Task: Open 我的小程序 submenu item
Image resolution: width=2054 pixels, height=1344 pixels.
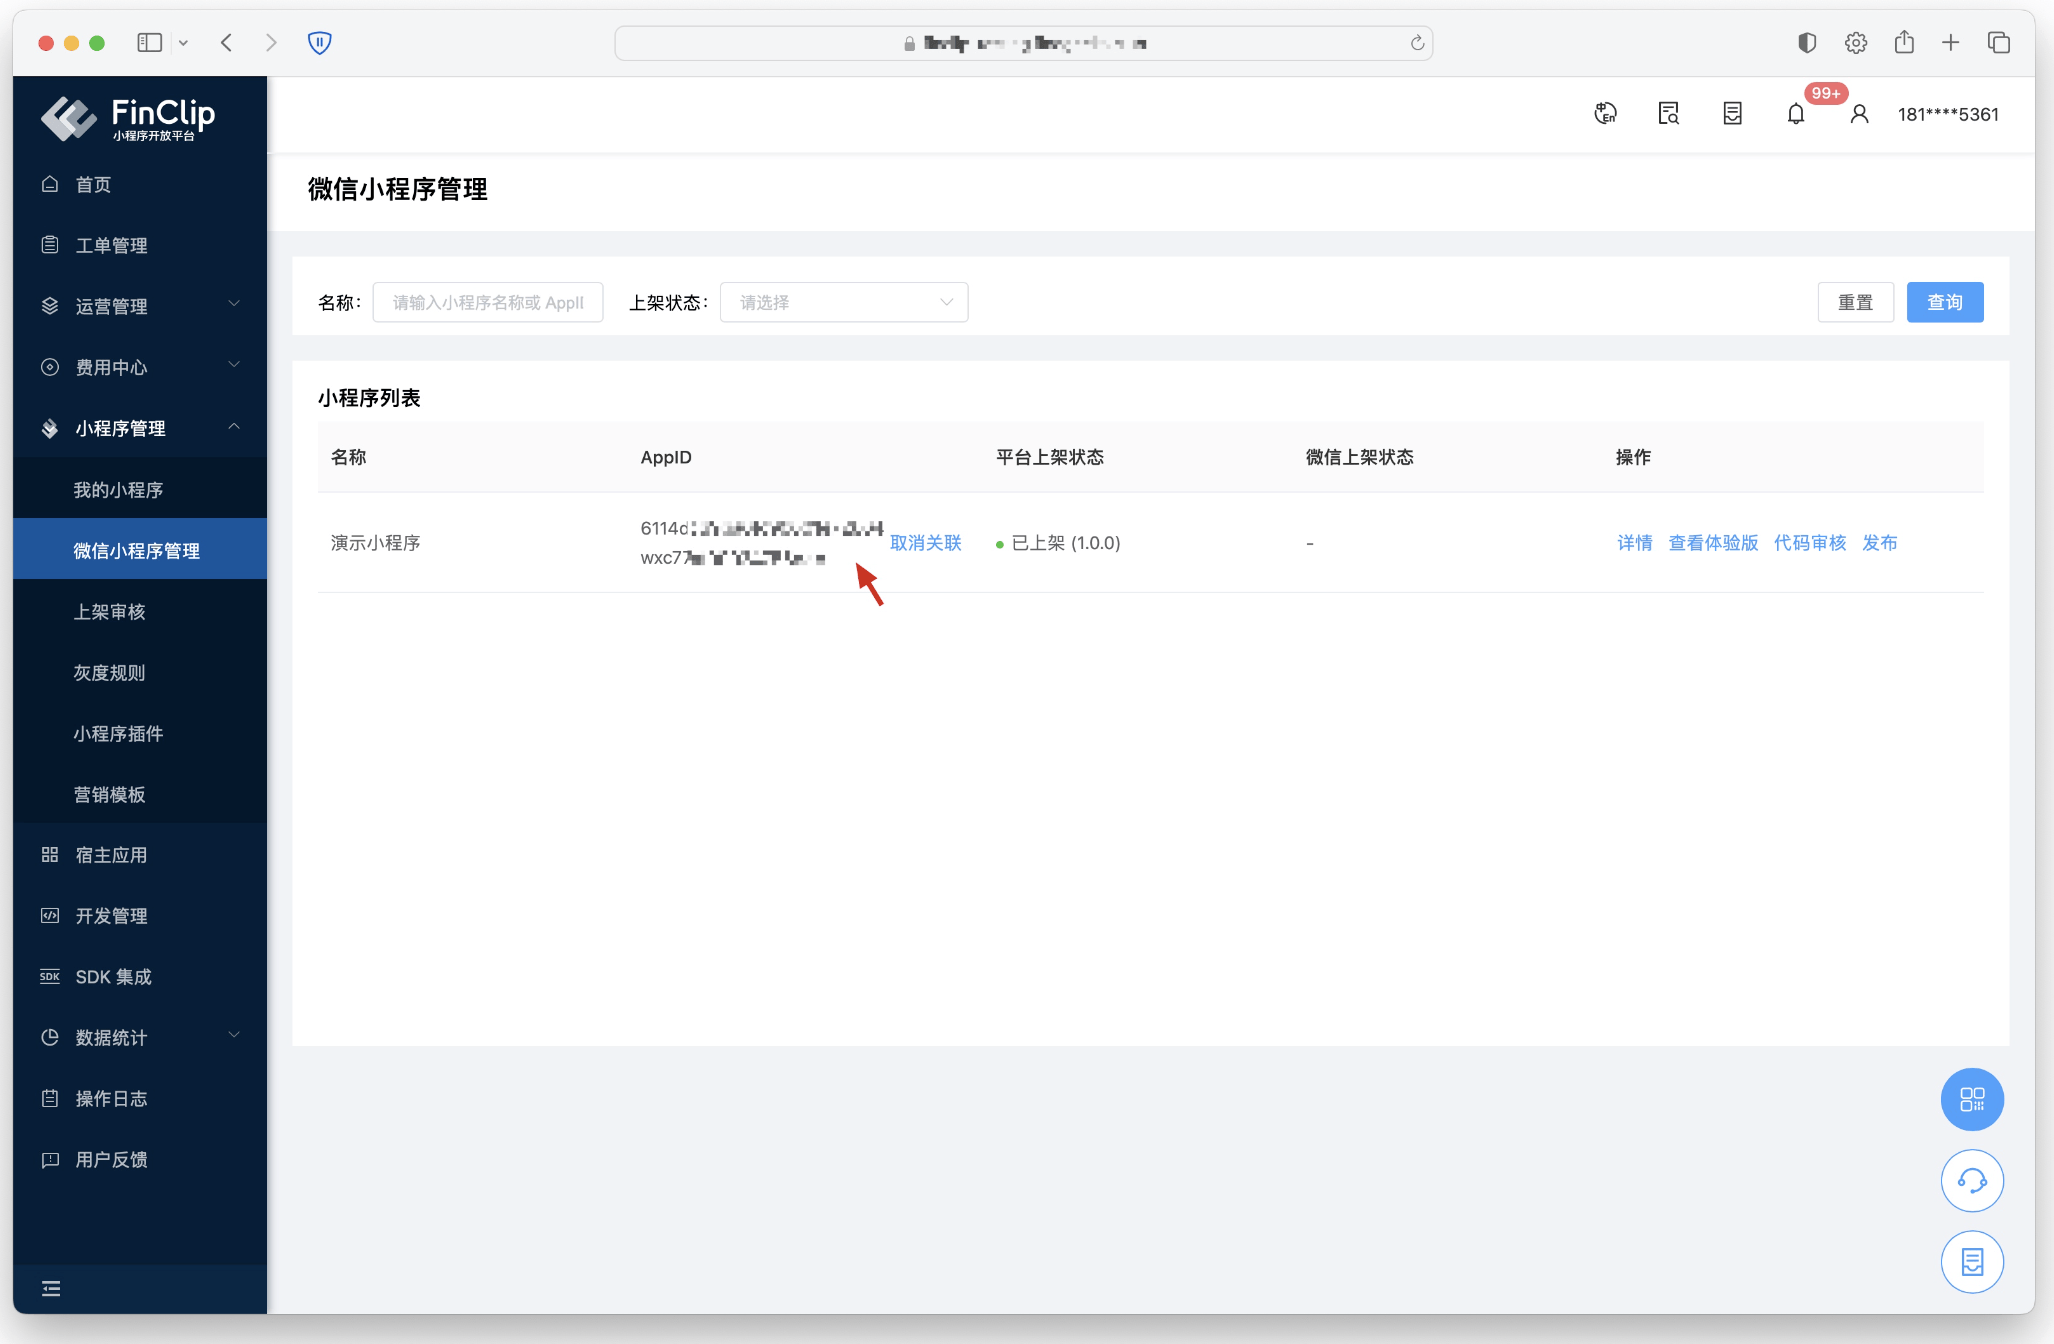Action: tap(140, 489)
